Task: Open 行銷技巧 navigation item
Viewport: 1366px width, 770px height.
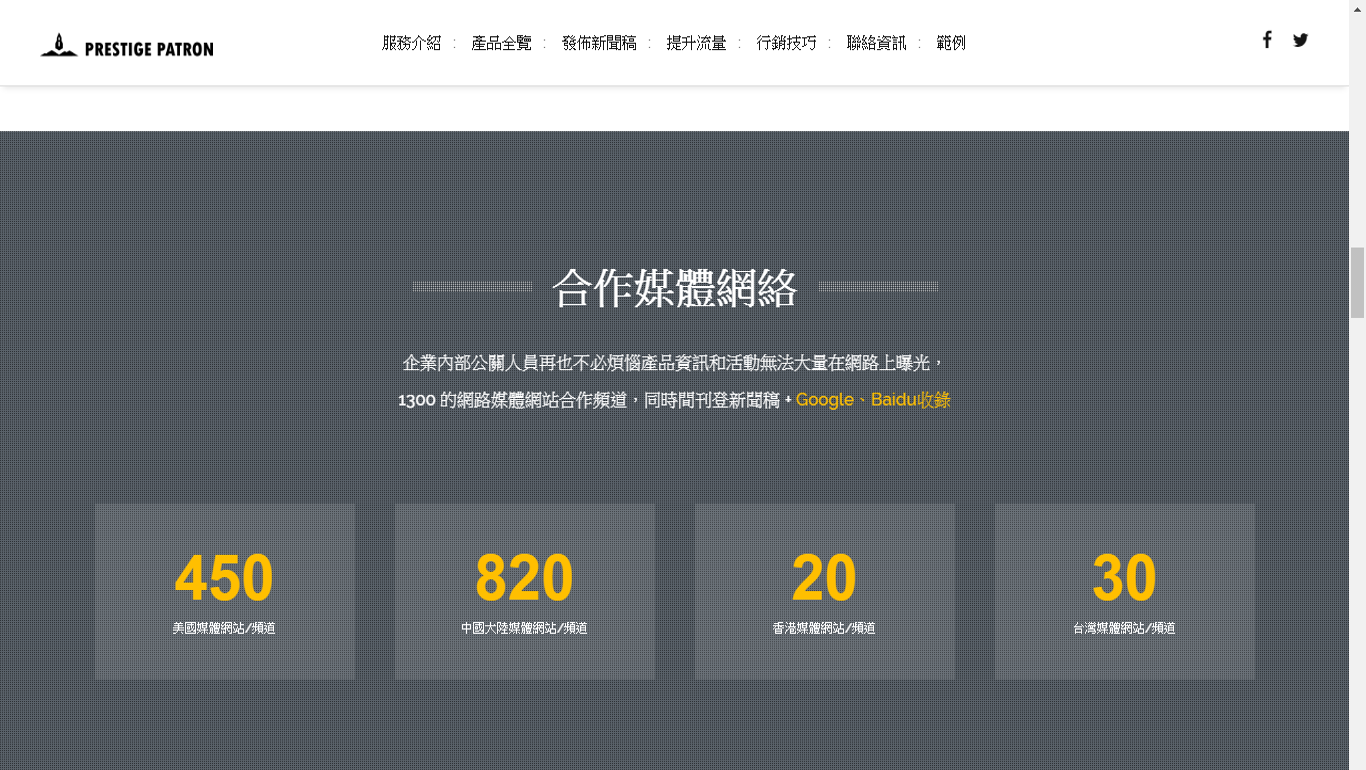Action: coord(787,43)
